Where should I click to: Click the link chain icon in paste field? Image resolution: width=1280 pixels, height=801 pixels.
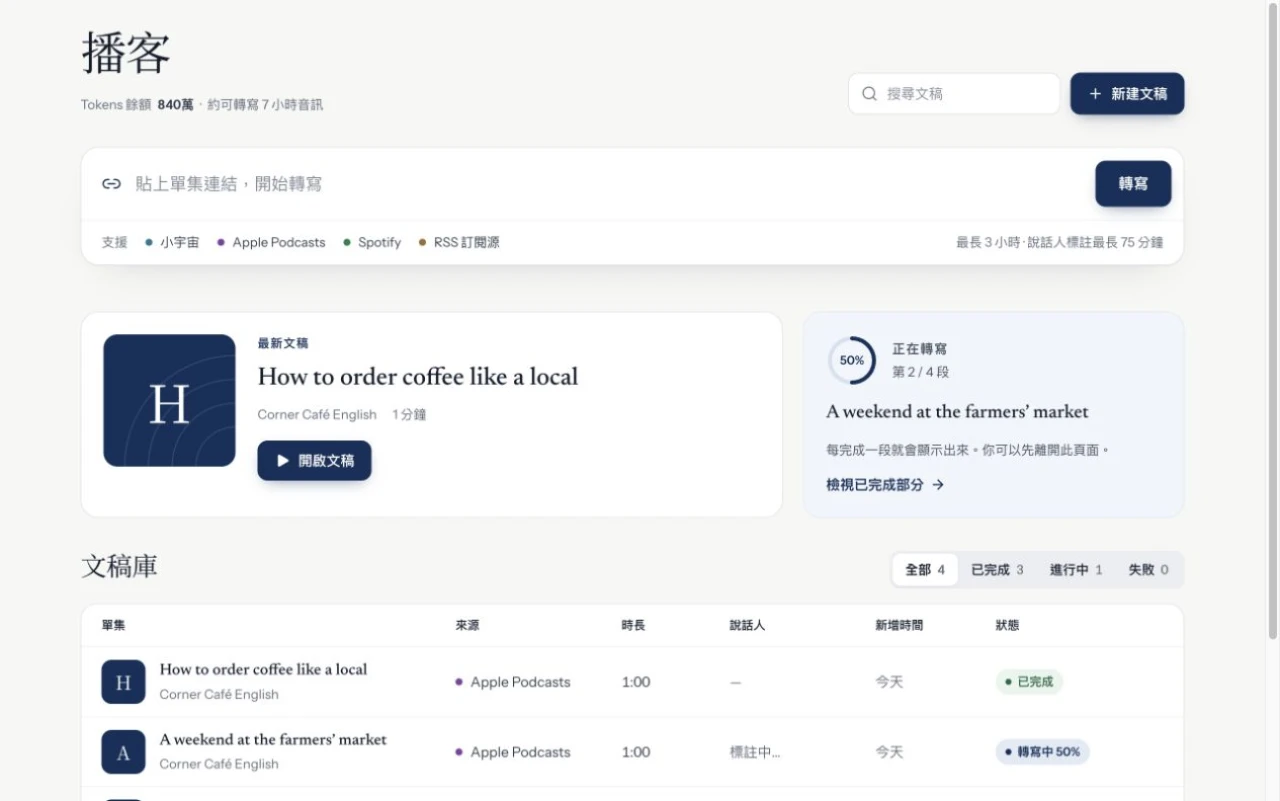coord(112,184)
